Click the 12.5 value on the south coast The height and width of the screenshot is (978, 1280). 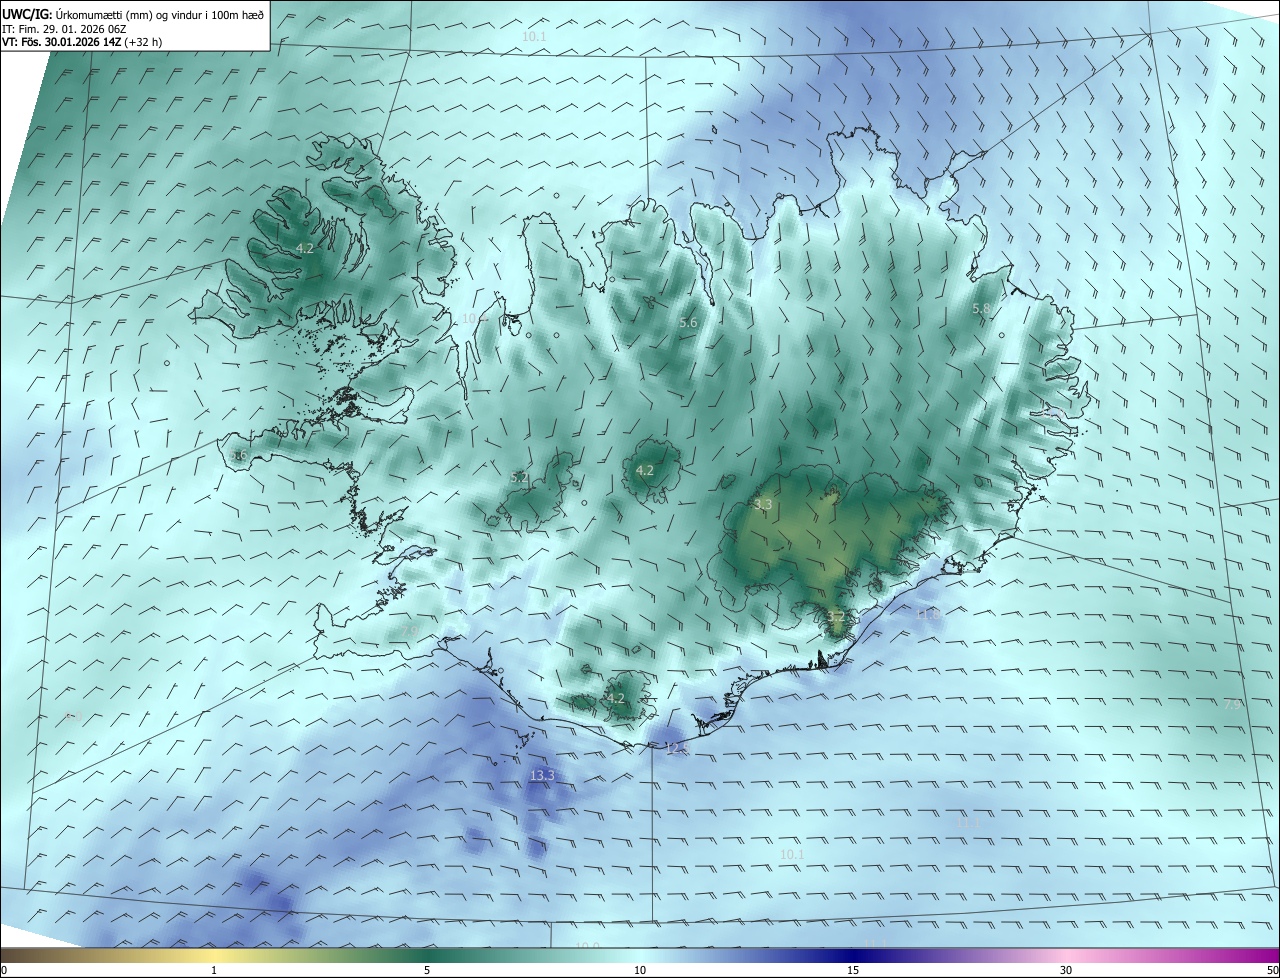[x=677, y=748]
